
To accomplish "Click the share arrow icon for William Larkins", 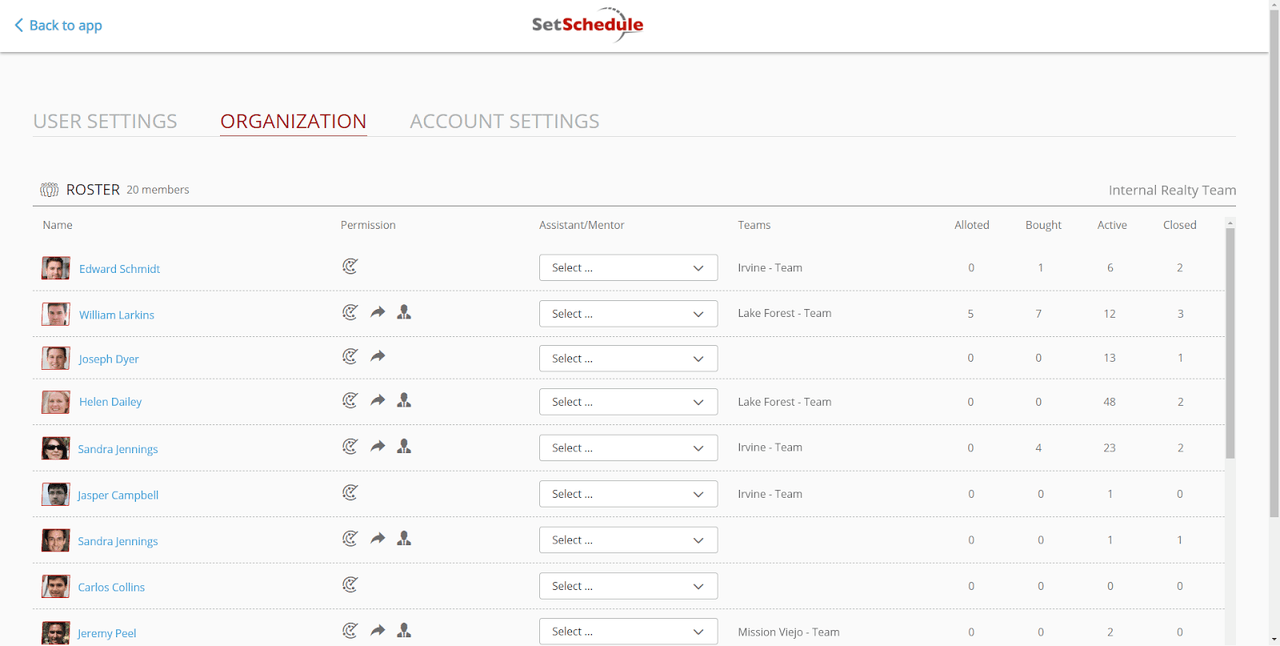I will pos(377,311).
